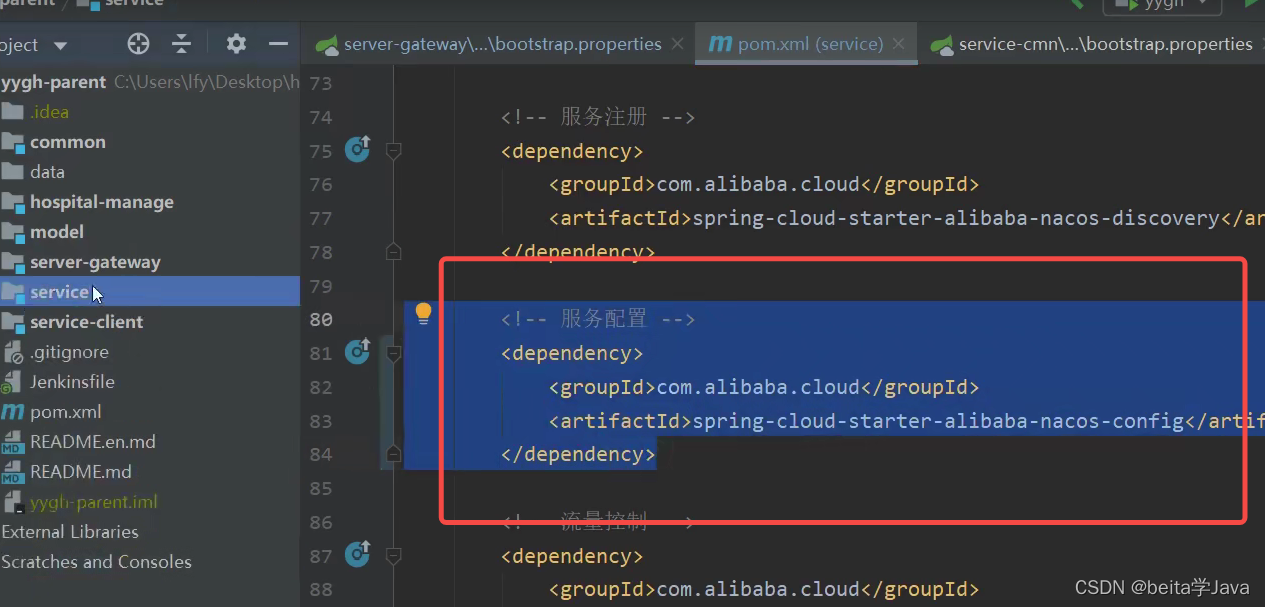Click the Maven icon on pom.xml tab

720,44
